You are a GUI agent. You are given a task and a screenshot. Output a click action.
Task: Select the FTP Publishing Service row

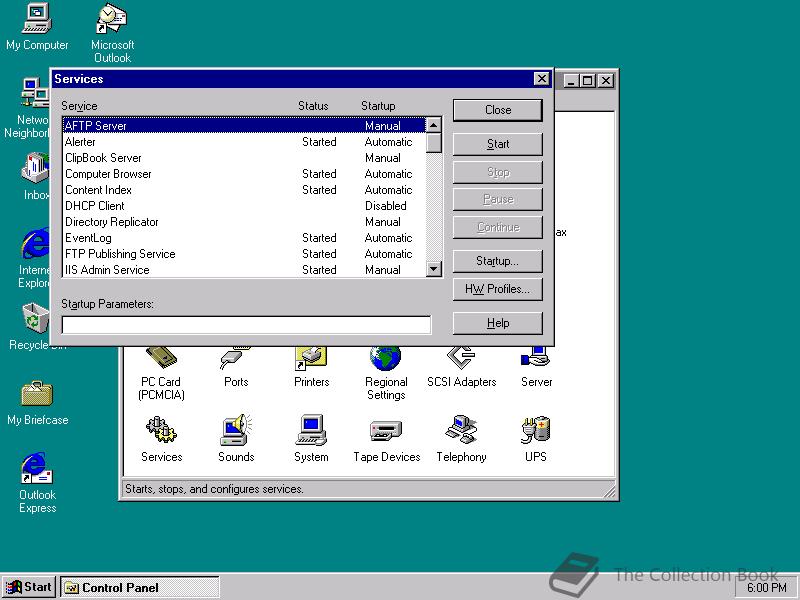pos(244,254)
